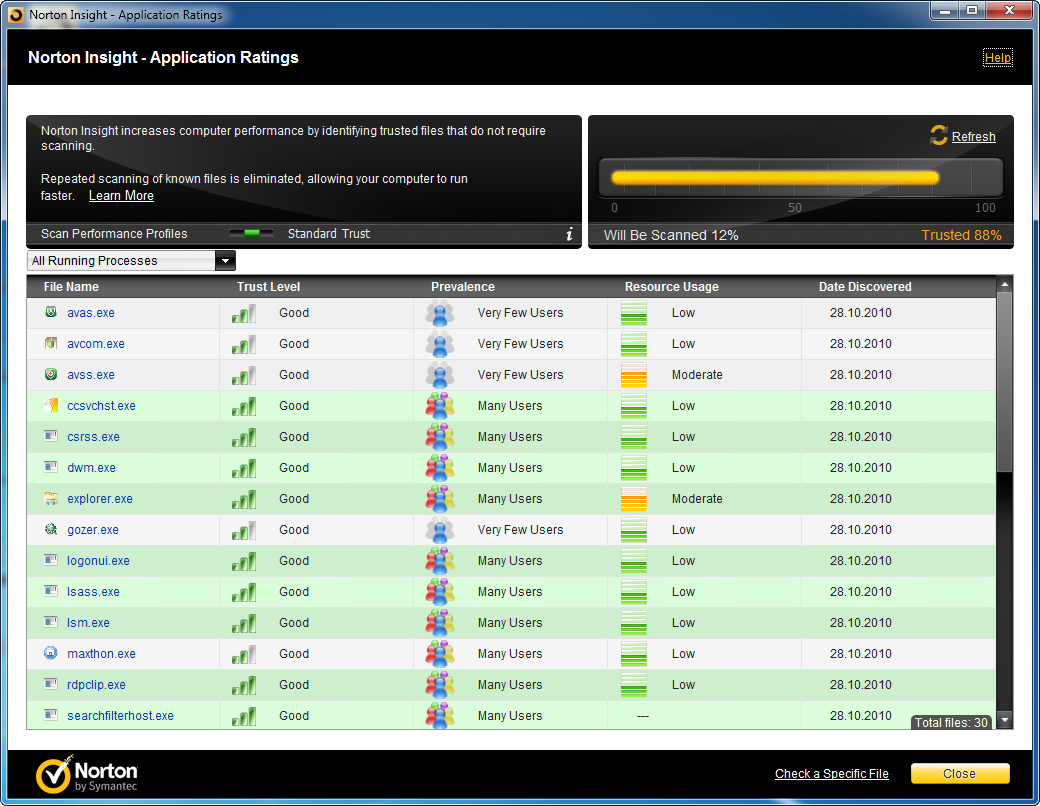Click 'Total files: 30' label
This screenshot has height=806, width=1040.
coord(951,722)
